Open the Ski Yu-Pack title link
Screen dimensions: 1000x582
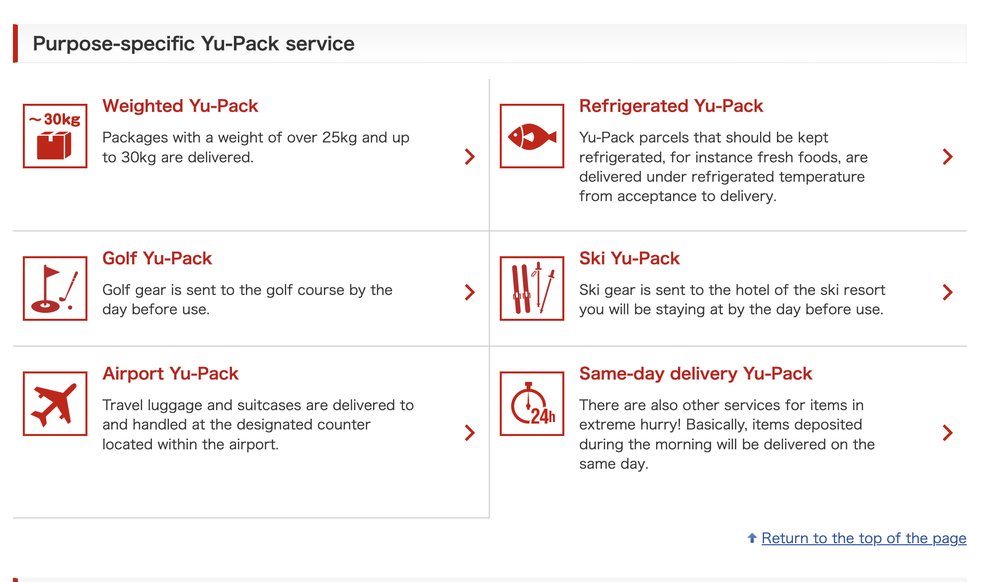tap(629, 257)
